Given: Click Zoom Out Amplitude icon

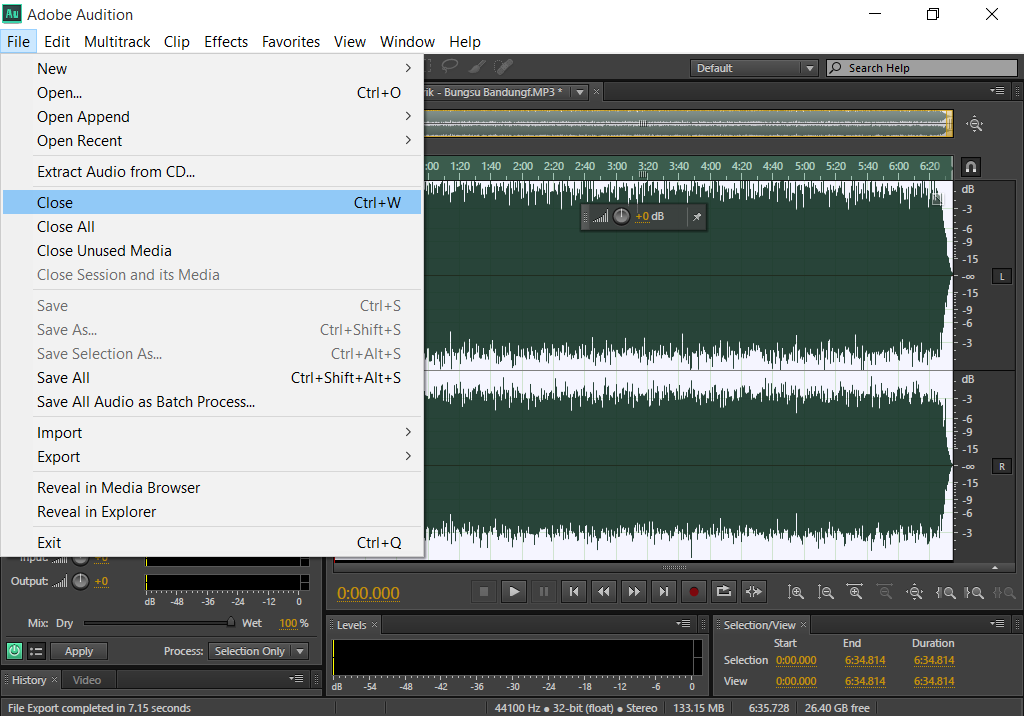Looking at the screenshot, I should pyautogui.click(x=825, y=593).
